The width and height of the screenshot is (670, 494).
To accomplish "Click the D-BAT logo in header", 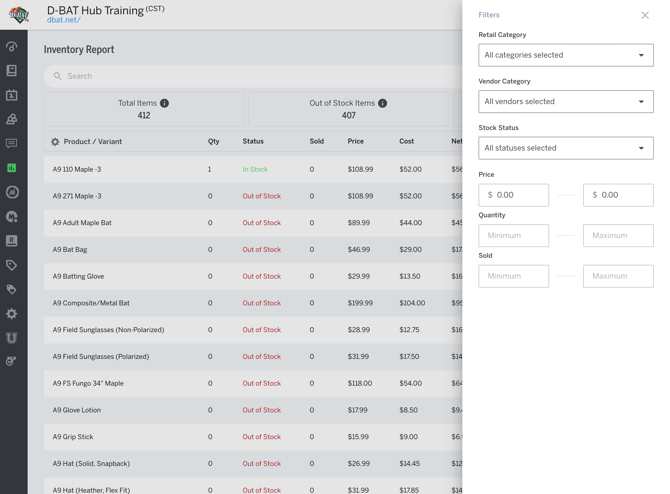I will pyautogui.click(x=19, y=14).
